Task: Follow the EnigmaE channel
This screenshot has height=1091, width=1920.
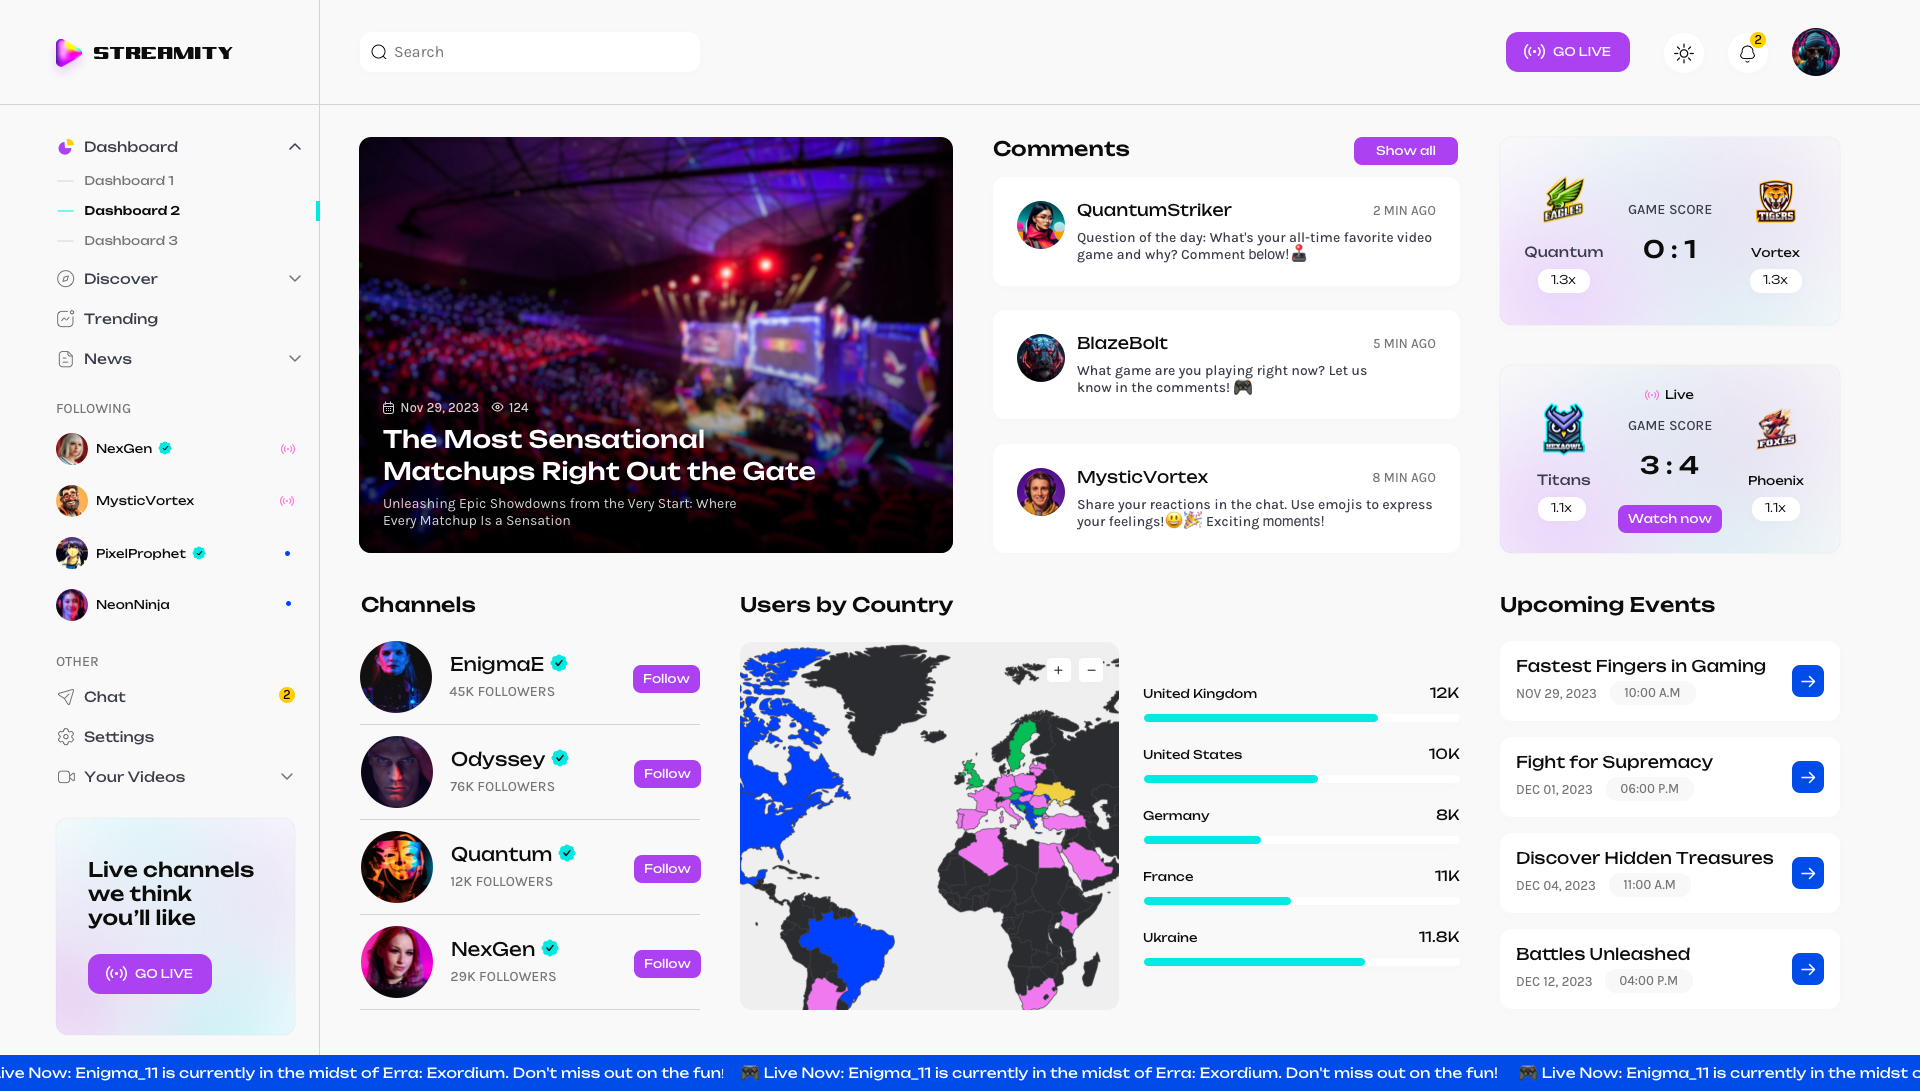Action: 666,679
